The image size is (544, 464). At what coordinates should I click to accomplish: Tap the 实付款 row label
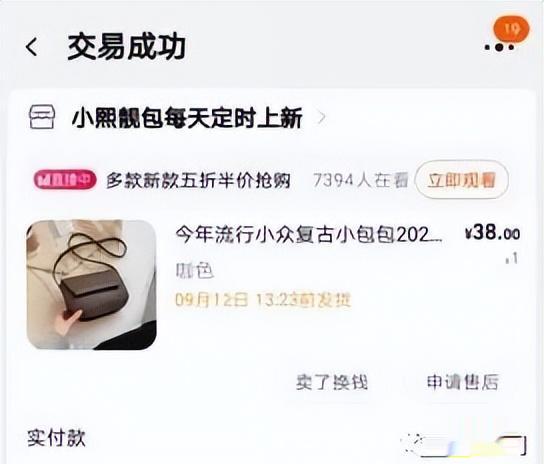(56, 438)
